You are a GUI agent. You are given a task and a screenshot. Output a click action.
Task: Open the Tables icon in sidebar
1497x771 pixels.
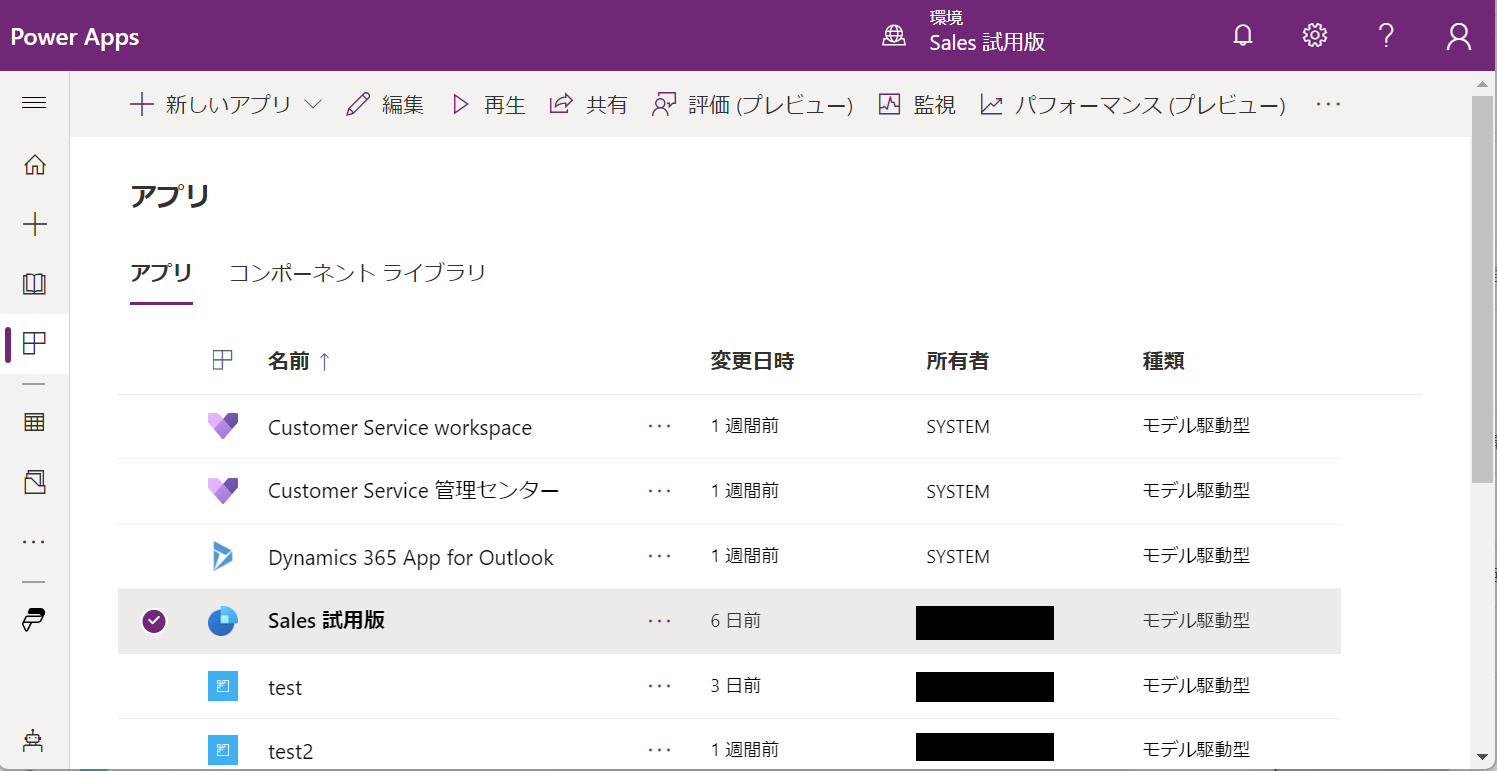[x=34, y=422]
